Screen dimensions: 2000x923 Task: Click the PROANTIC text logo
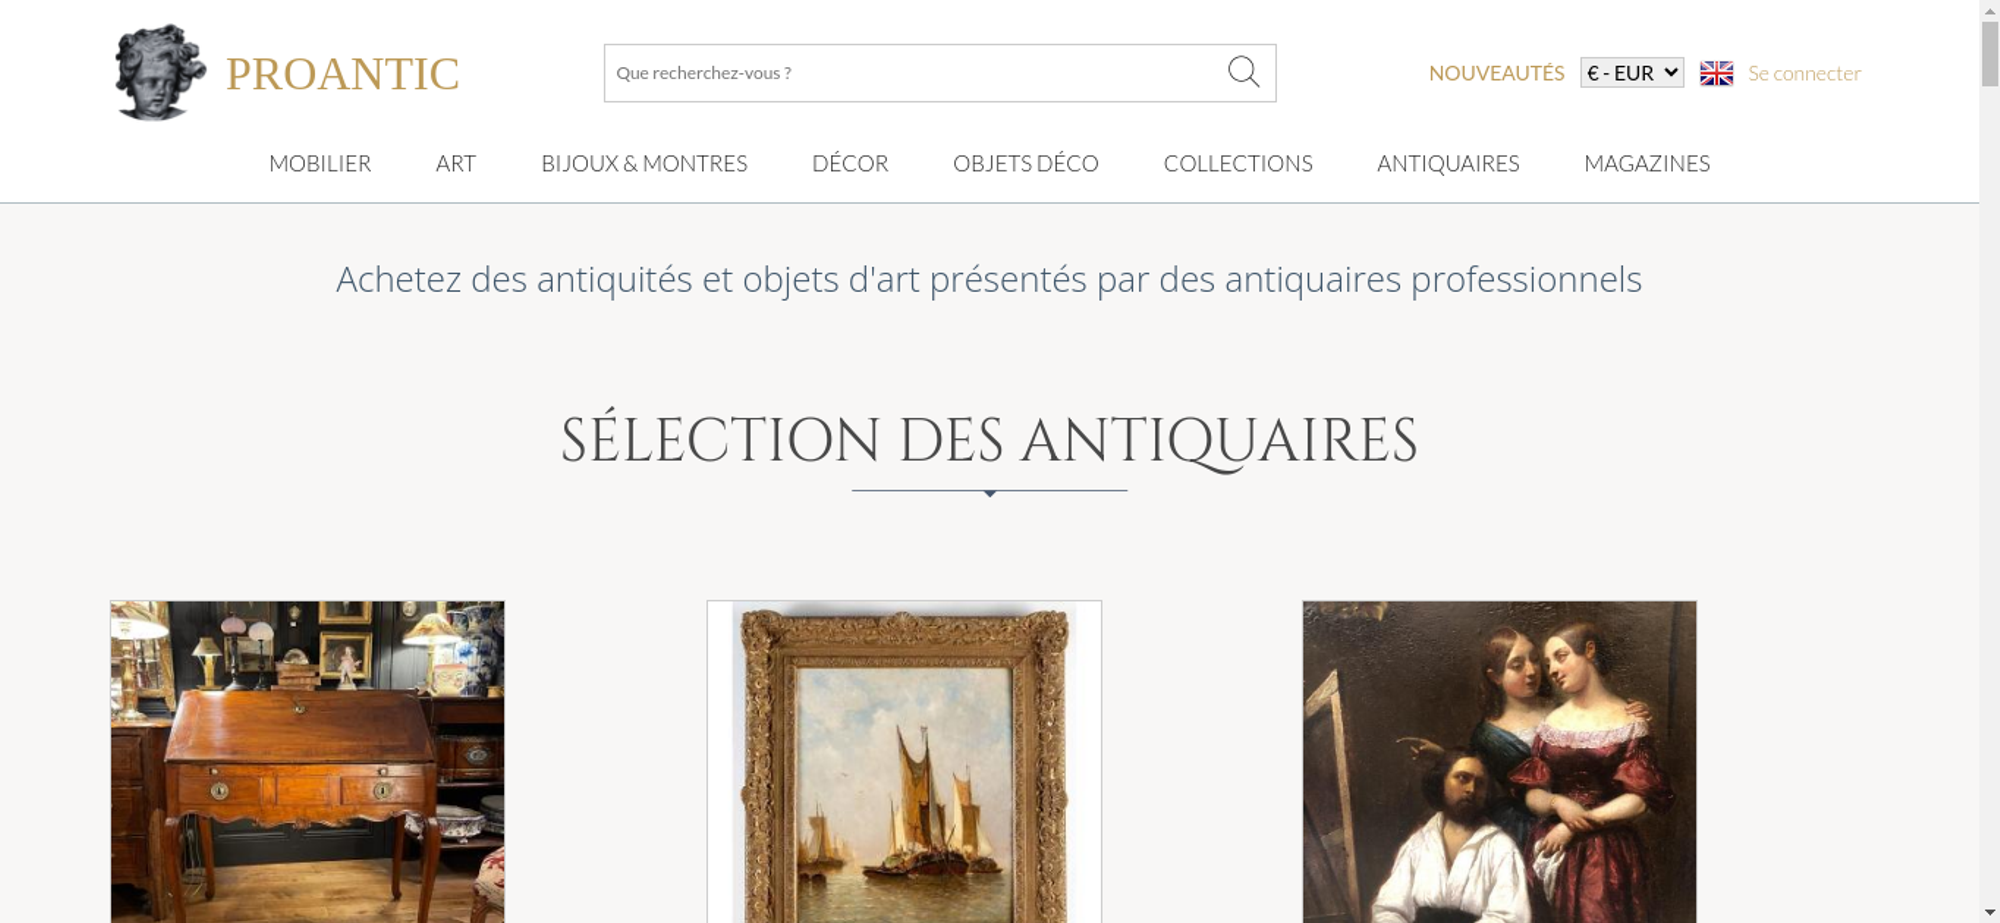[343, 74]
